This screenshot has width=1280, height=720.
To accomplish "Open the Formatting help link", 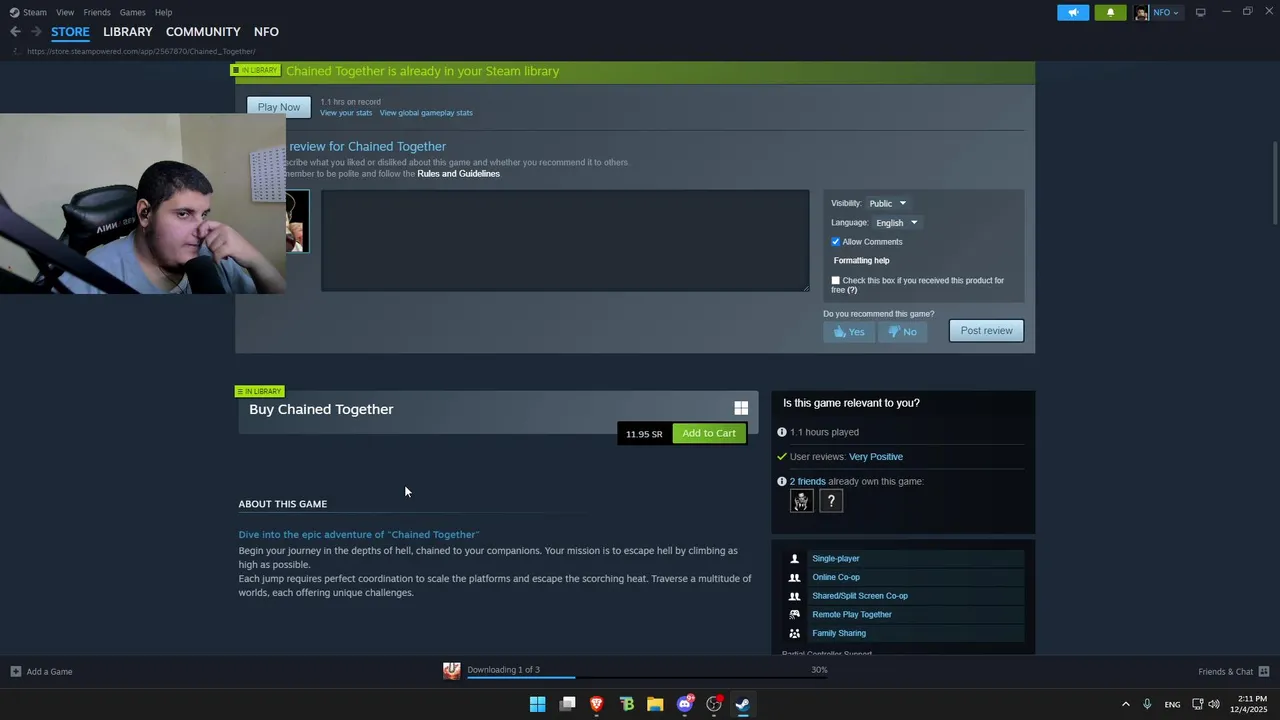I will 861,261.
